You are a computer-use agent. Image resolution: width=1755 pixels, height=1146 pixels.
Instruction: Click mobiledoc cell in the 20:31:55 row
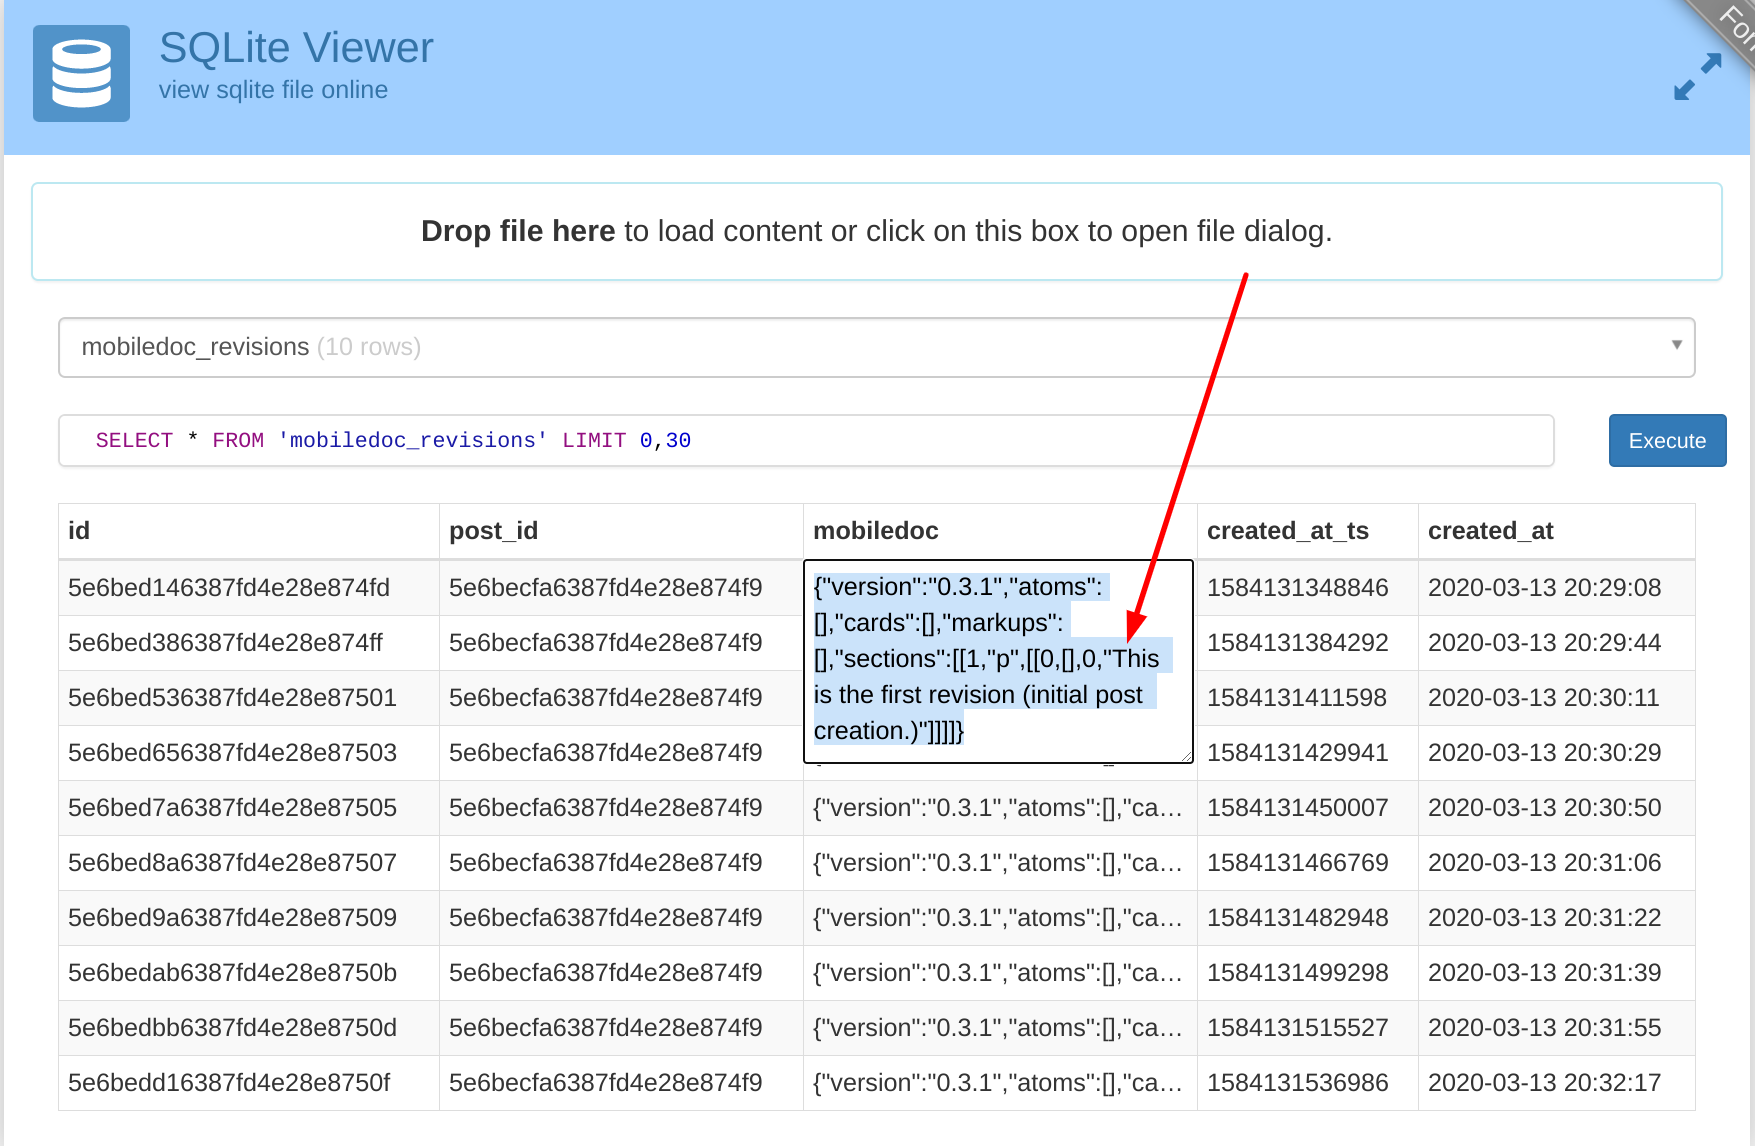pos(998,1028)
